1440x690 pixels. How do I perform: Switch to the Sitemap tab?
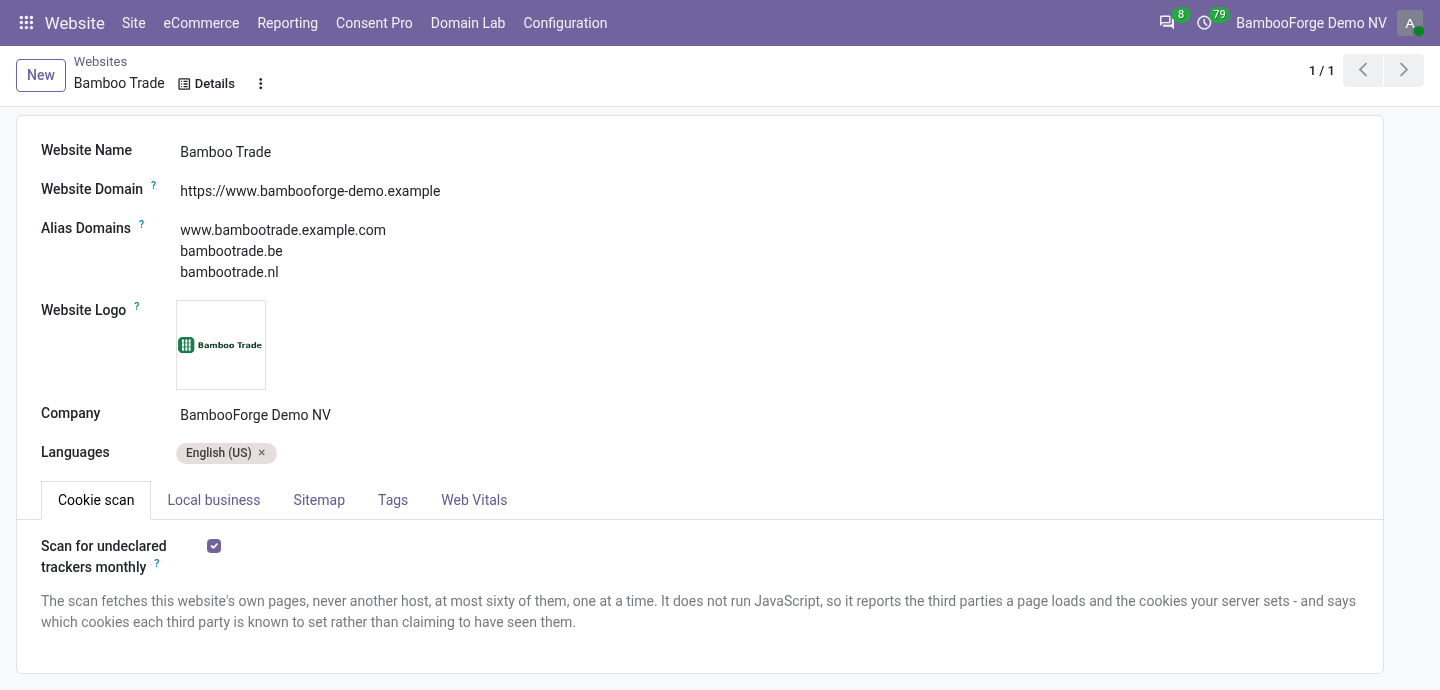coord(319,500)
